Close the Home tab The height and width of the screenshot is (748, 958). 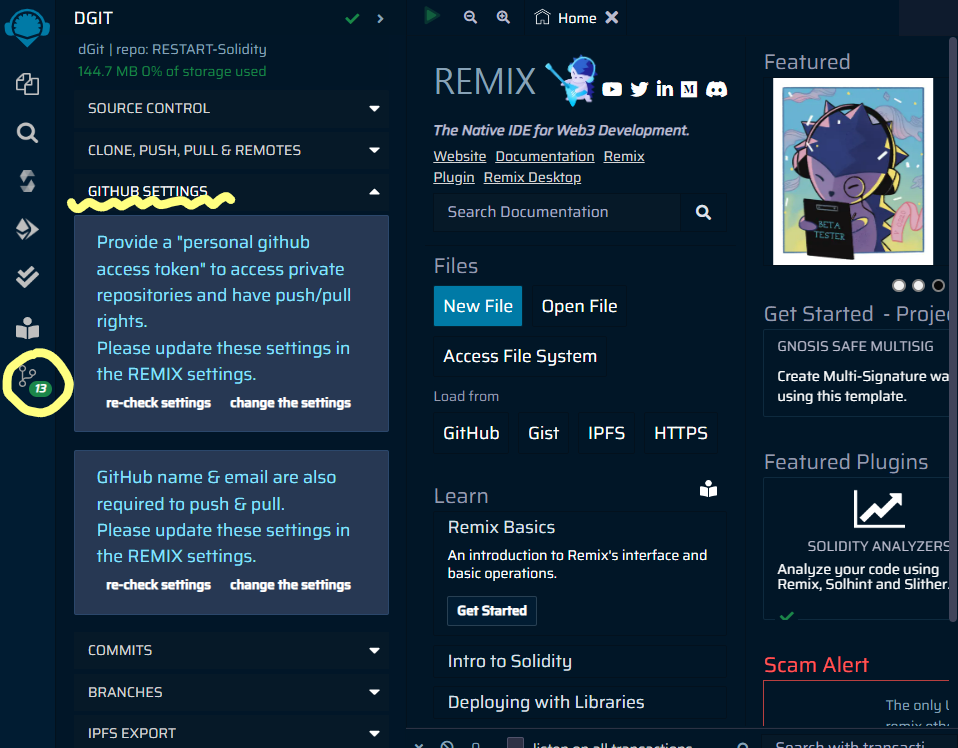pyautogui.click(x=612, y=18)
